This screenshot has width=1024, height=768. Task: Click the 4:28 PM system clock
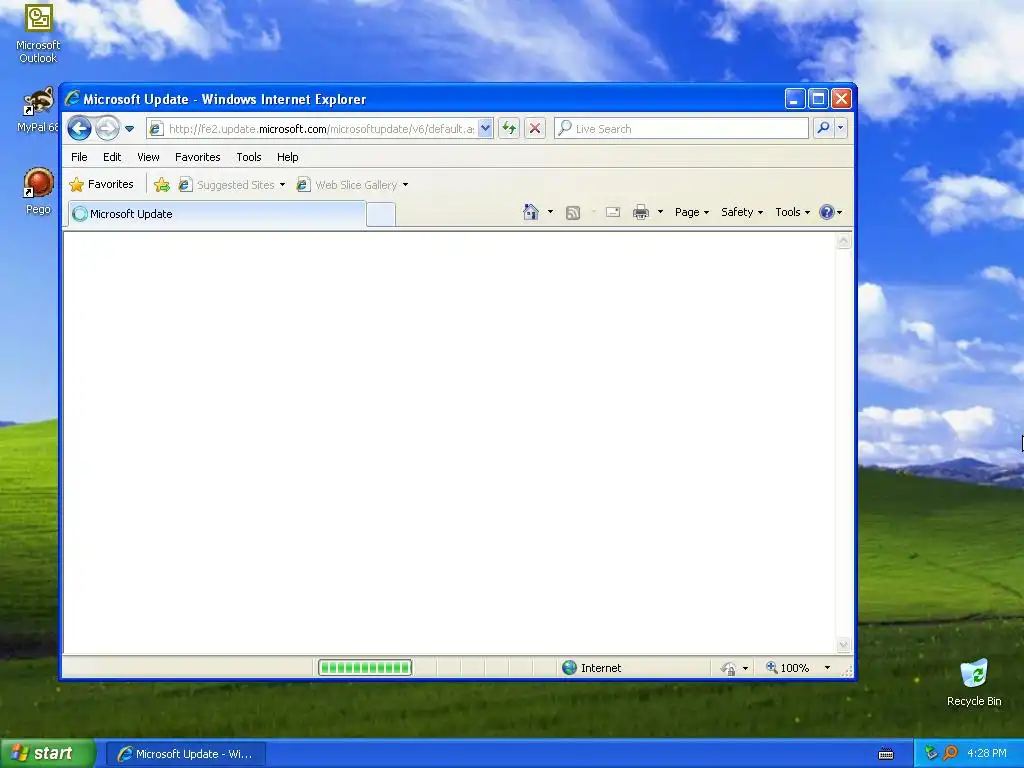(987, 753)
